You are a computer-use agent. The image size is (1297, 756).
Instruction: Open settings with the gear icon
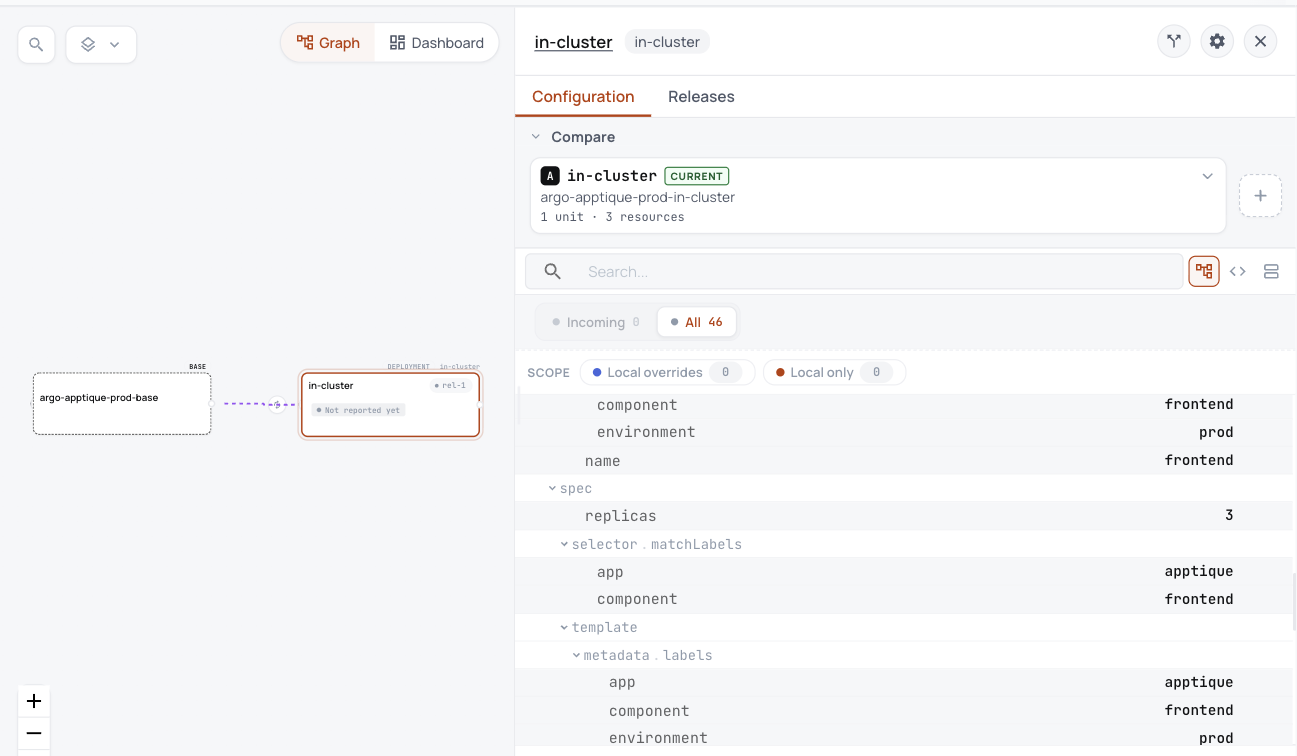[1217, 42]
